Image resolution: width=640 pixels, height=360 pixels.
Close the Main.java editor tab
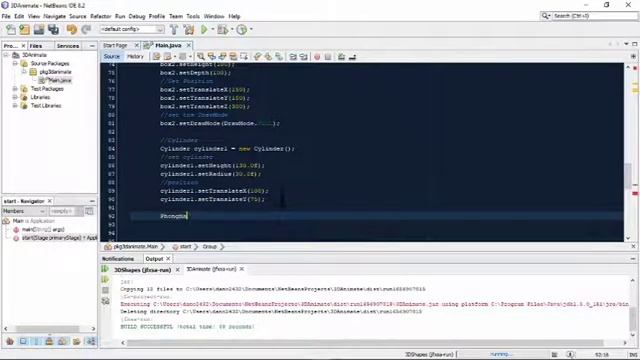click(189, 45)
